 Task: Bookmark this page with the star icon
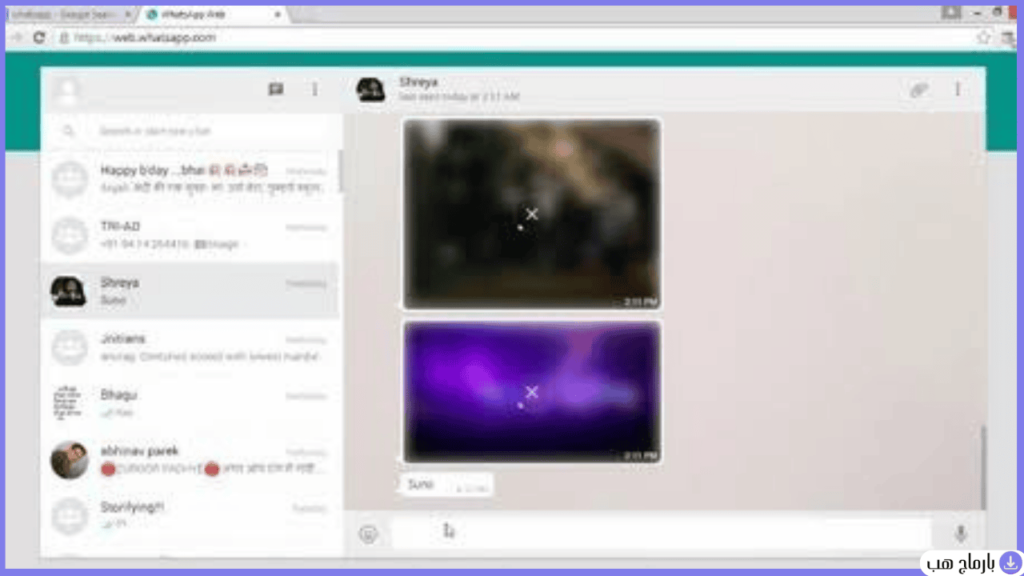click(x=983, y=37)
